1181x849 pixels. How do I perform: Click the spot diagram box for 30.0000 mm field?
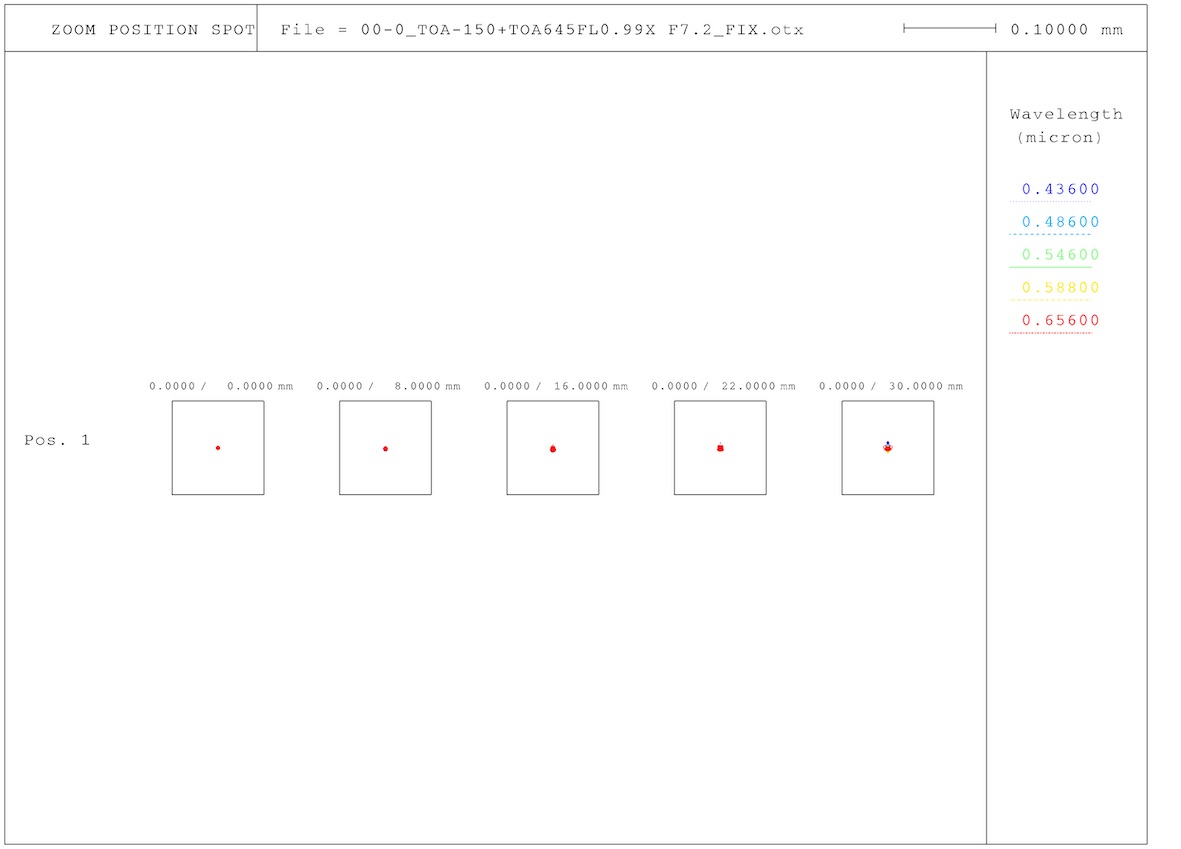(888, 447)
